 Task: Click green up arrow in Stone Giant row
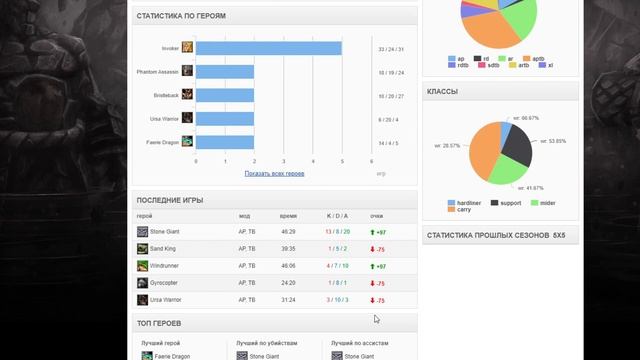click(372, 232)
